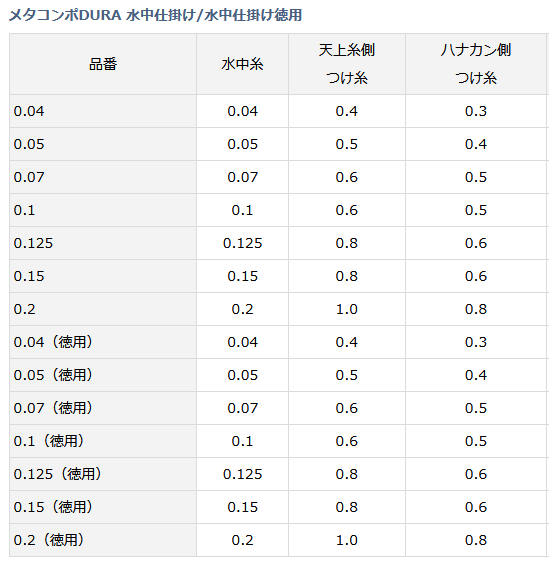The image size is (549, 564).
Task: Click the 0.07 row label cell
Action: click(103, 177)
